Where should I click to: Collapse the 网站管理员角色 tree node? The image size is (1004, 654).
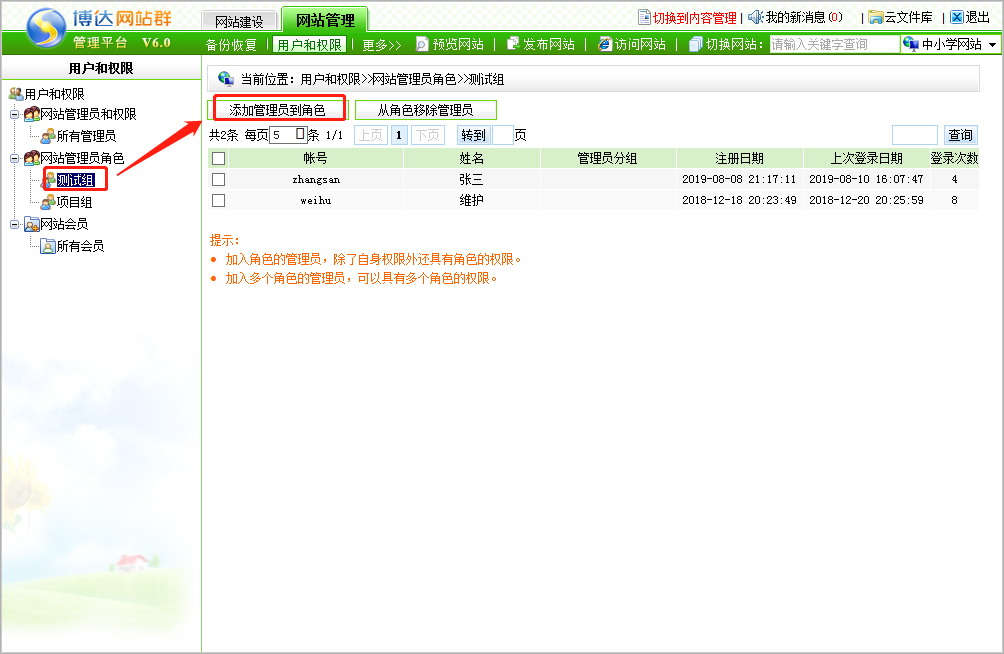[x=15, y=158]
